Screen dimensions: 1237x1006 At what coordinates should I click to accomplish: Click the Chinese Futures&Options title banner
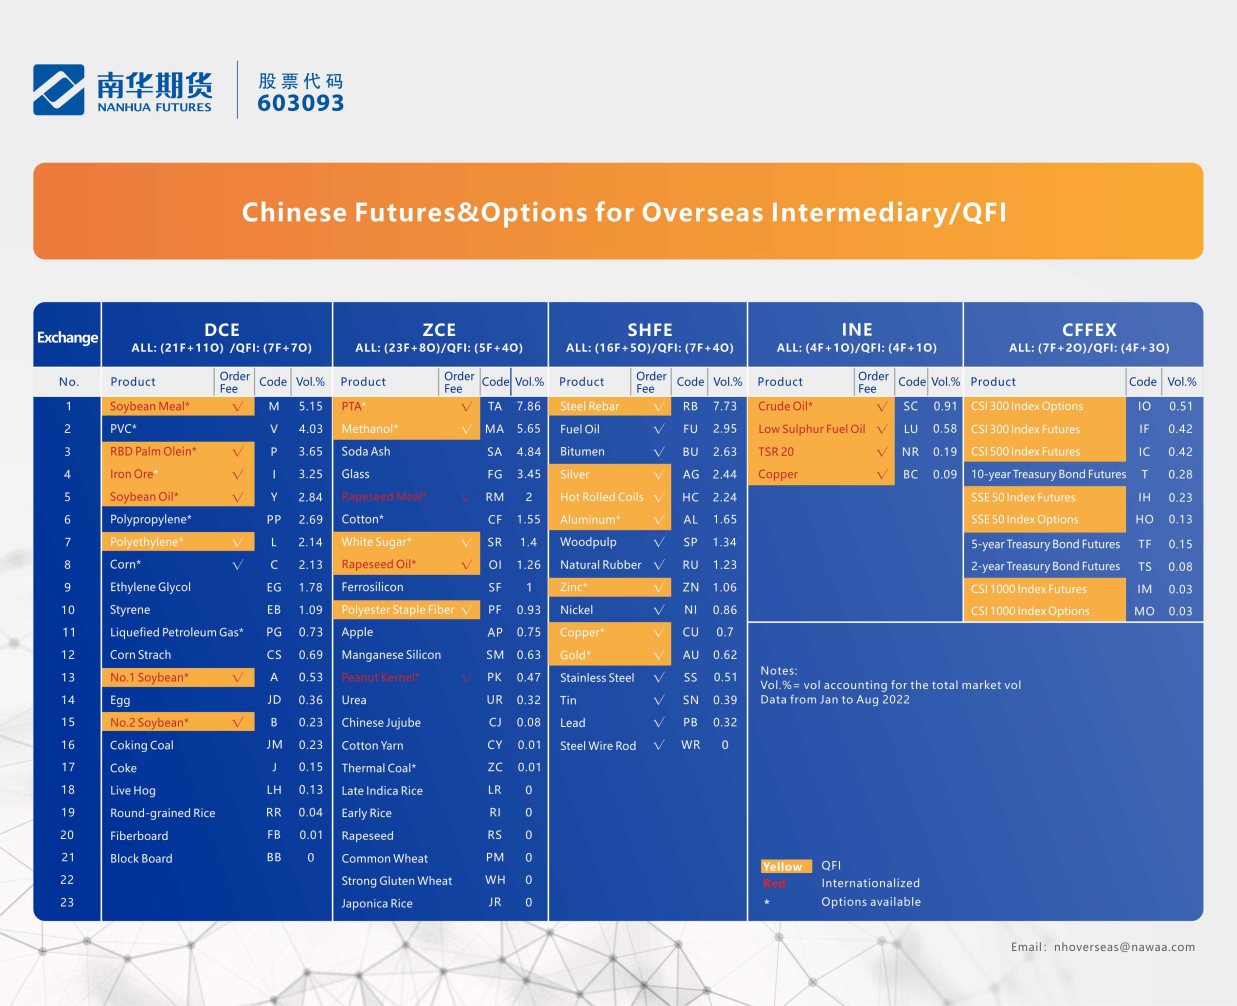[618, 212]
